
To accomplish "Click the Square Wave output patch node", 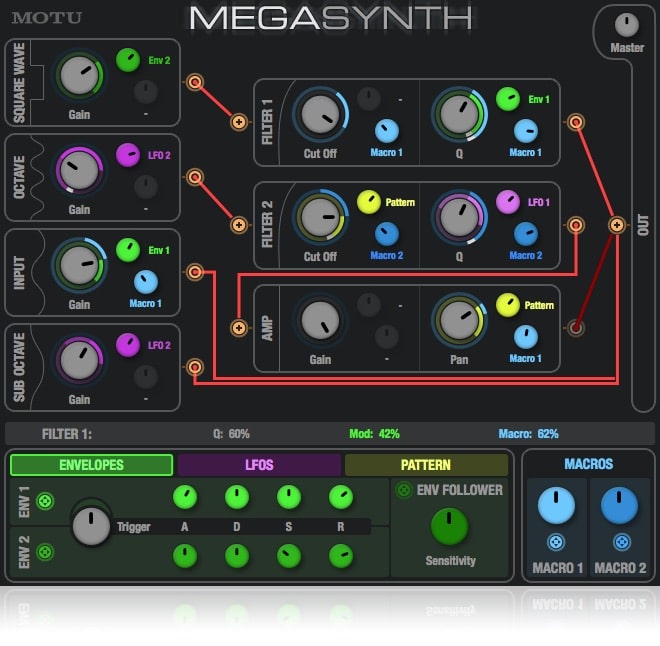I will point(194,82).
